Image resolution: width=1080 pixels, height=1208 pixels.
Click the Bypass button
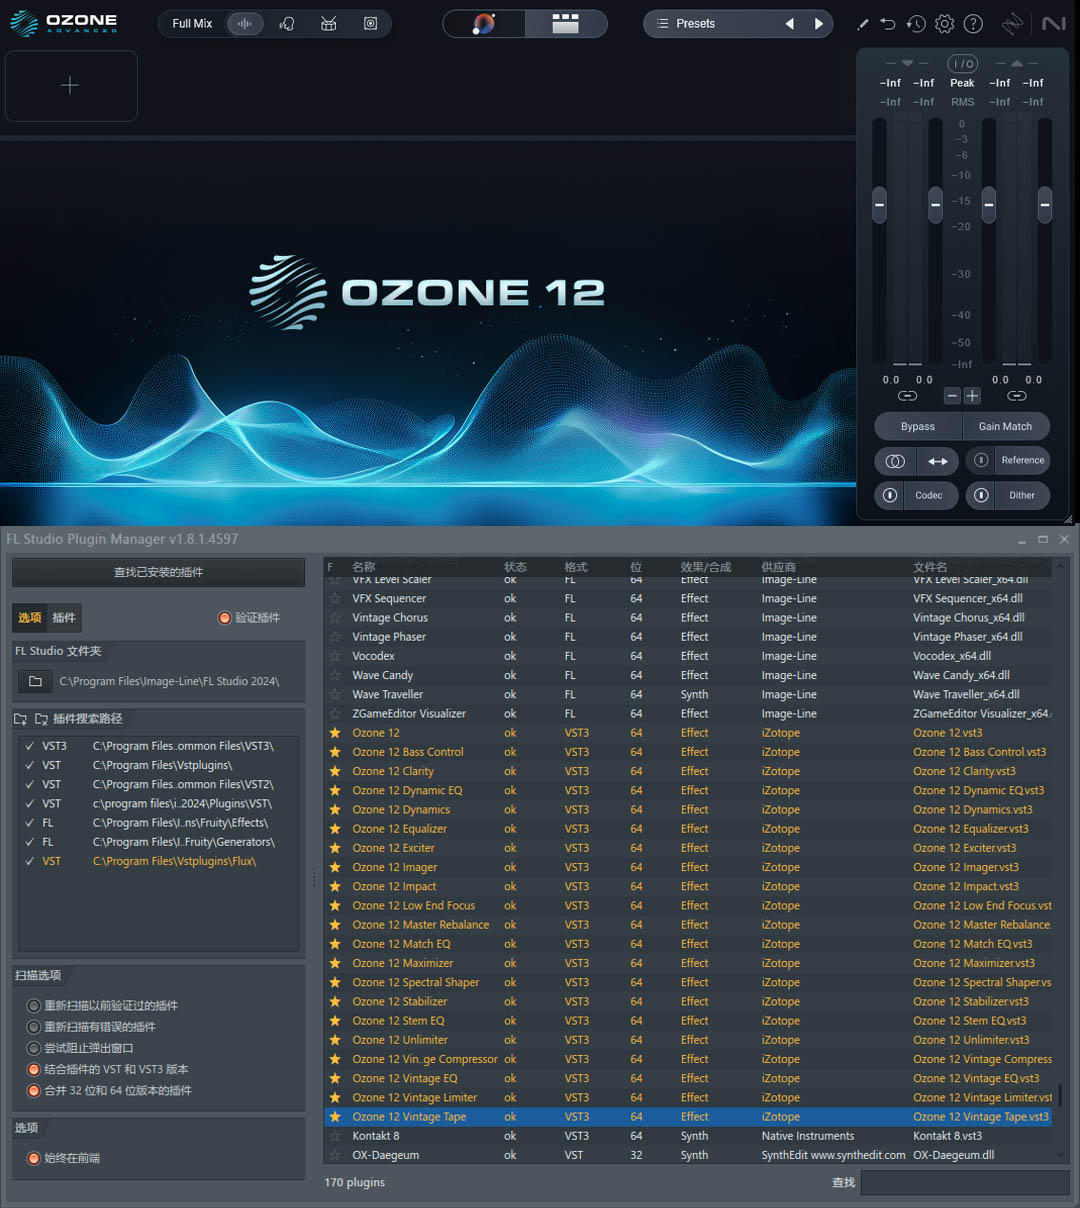[918, 426]
